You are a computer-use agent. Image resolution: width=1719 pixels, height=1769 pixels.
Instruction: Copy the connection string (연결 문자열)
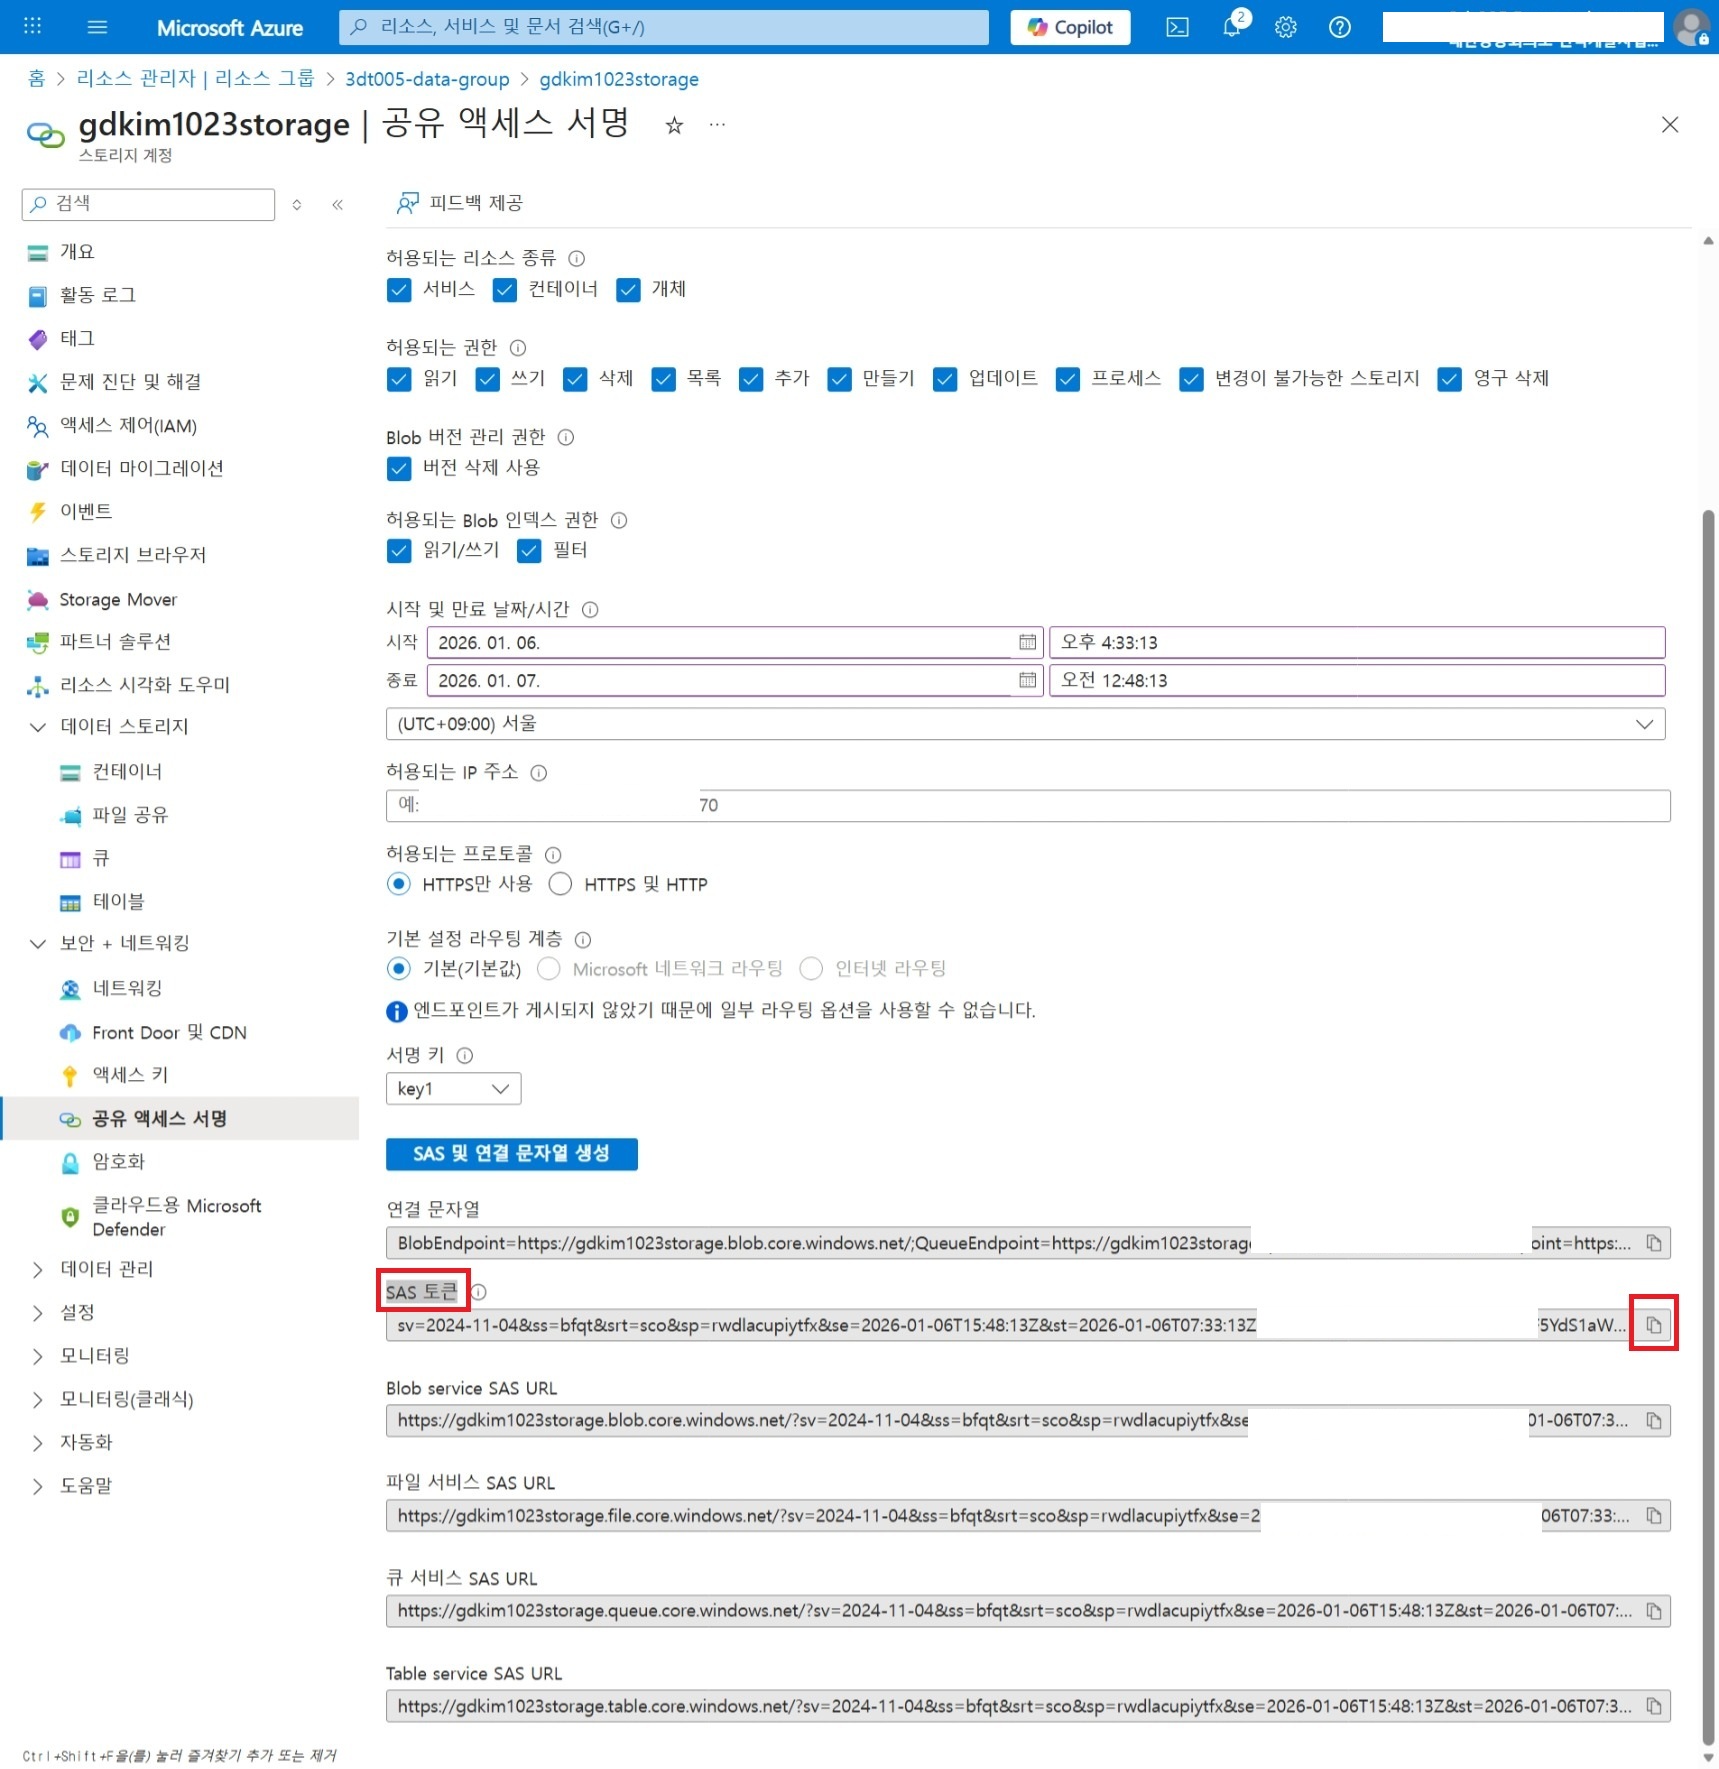tap(1654, 1243)
